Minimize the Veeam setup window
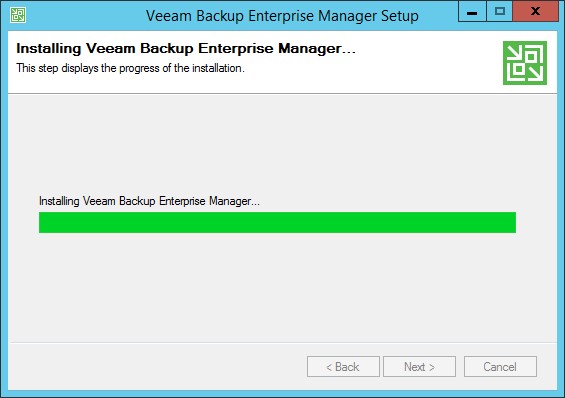 pyautogui.click(x=472, y=12)
